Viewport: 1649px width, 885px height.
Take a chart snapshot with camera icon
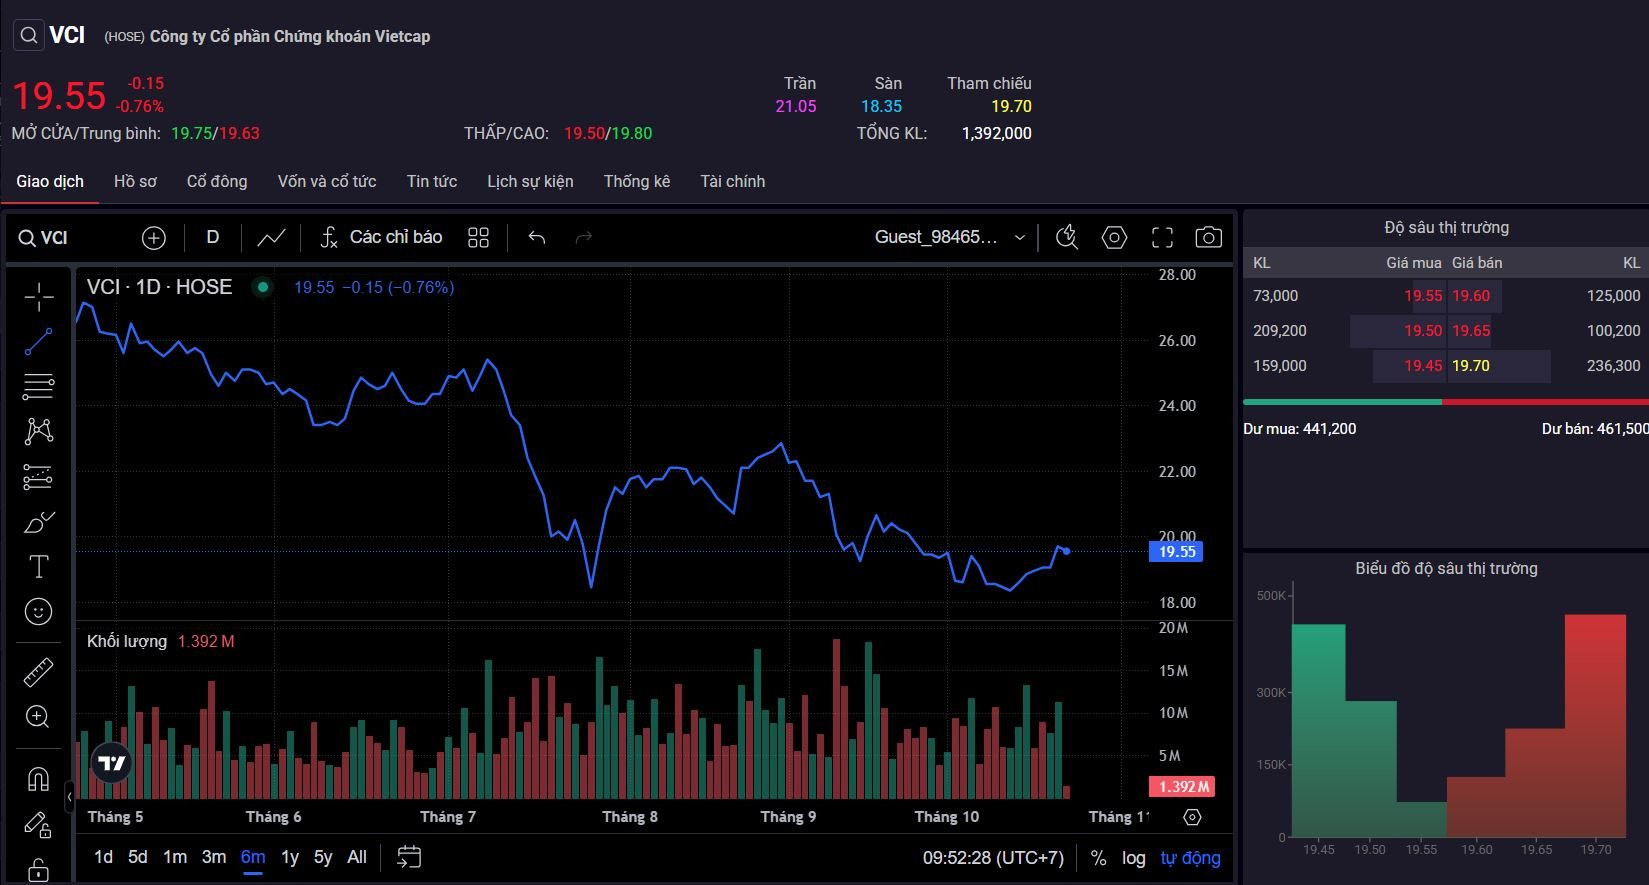pos(1209,238)
